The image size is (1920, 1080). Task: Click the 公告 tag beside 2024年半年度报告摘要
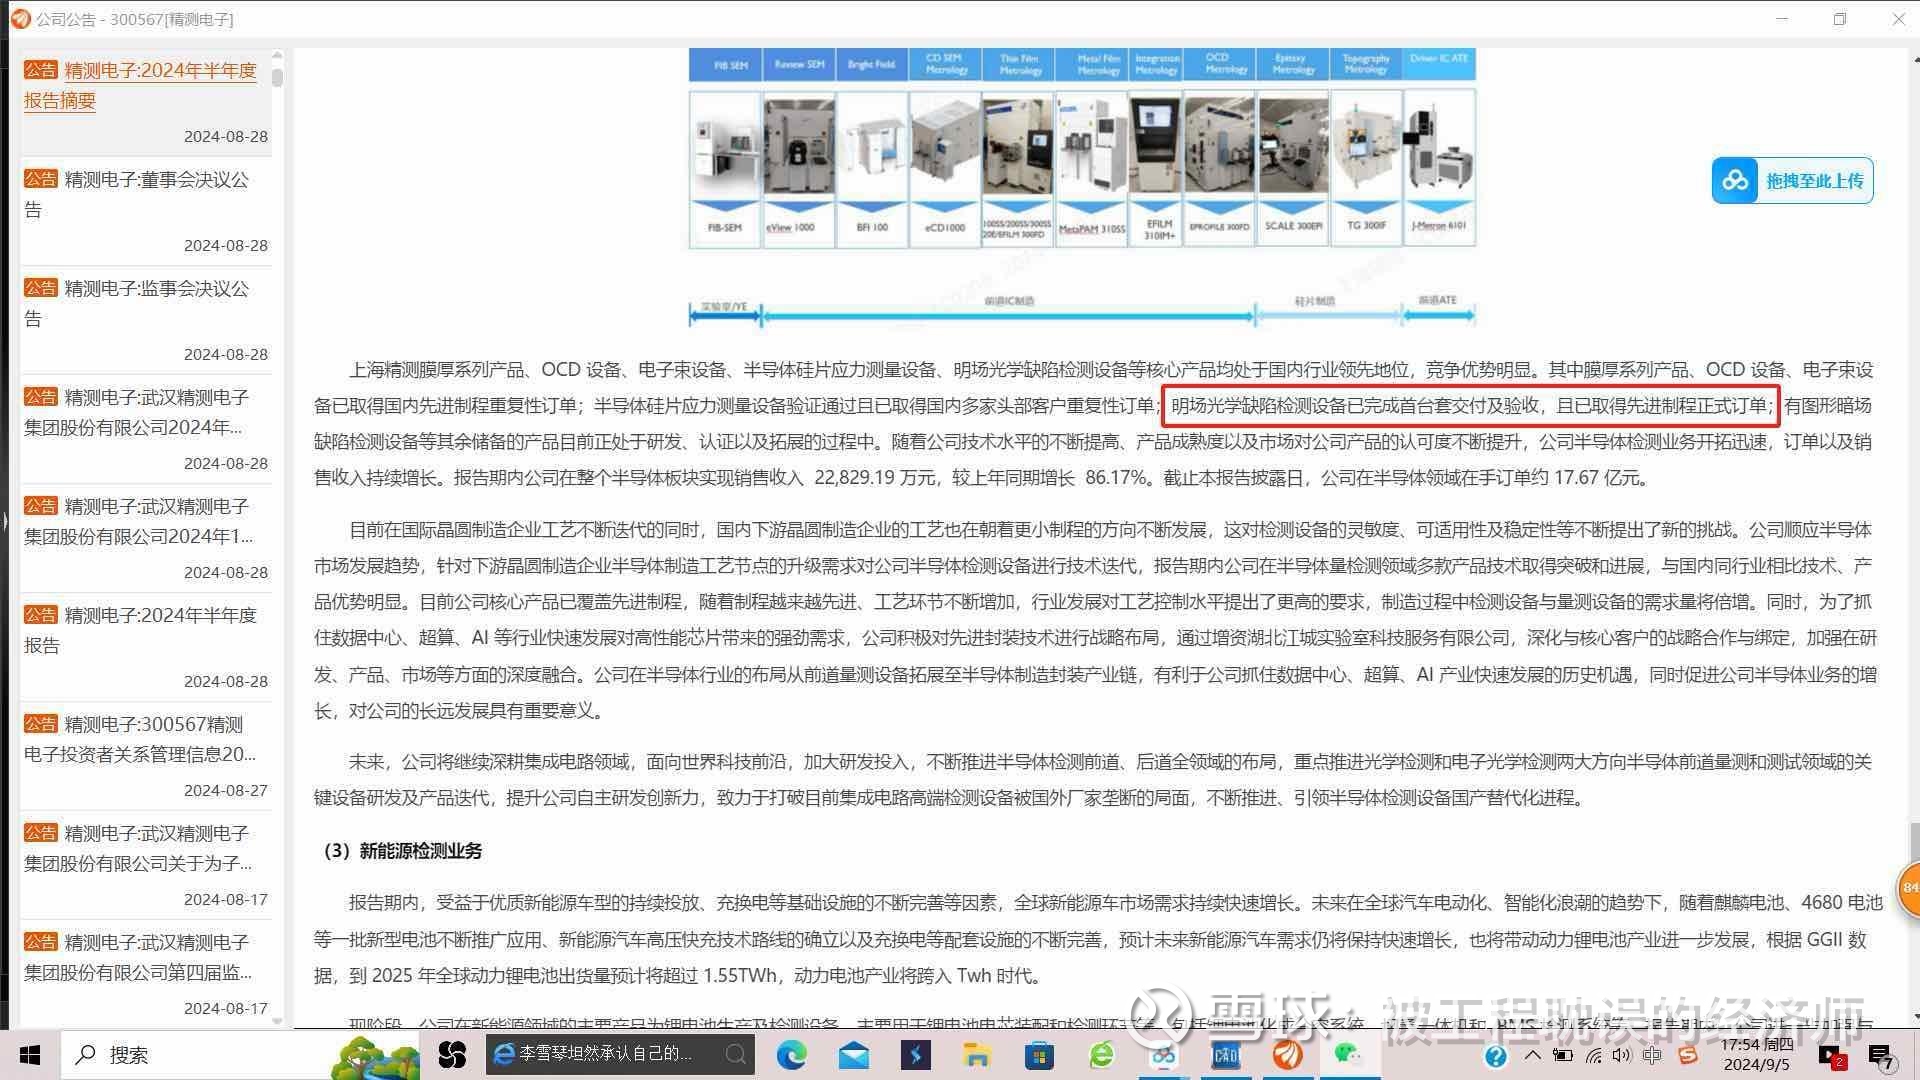41,70
